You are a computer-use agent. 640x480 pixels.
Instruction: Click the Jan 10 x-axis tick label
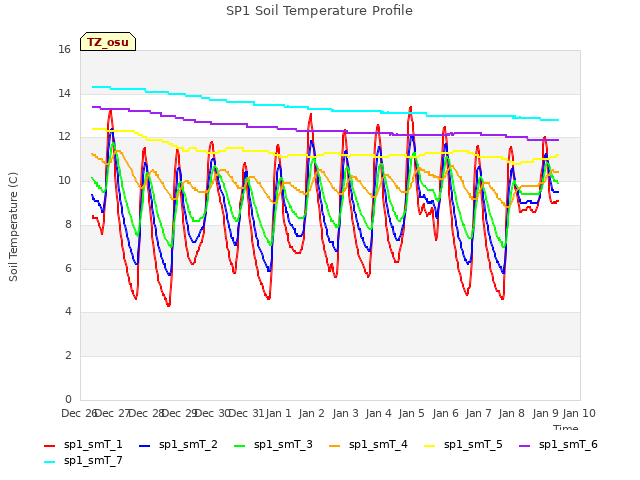[x=579, y=413]
